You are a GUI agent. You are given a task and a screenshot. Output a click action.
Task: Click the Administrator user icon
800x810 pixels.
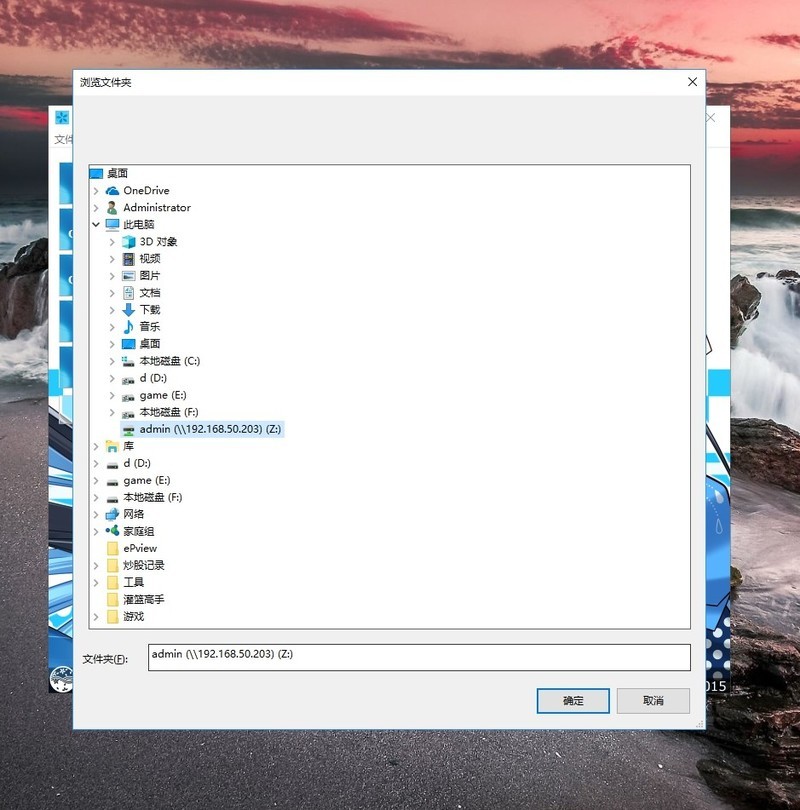click(112, 208)
